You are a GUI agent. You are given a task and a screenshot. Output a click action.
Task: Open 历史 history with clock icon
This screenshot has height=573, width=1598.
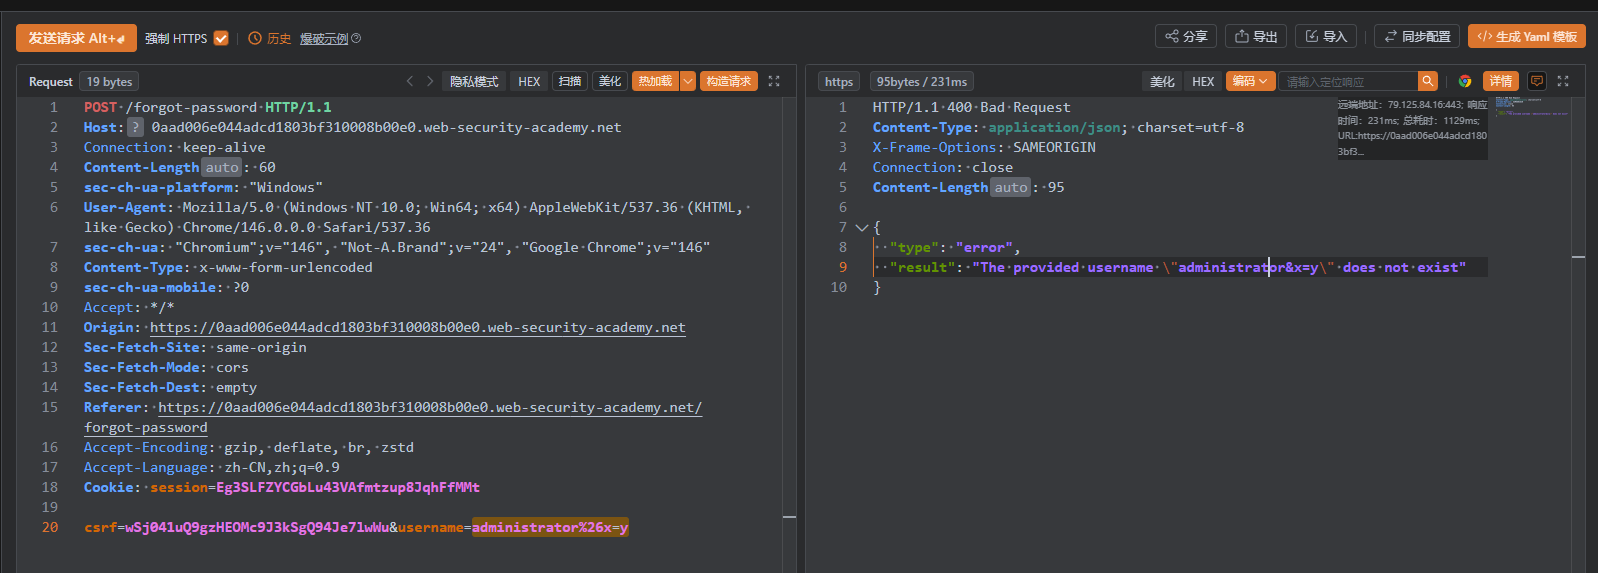(x=269, y=38)
